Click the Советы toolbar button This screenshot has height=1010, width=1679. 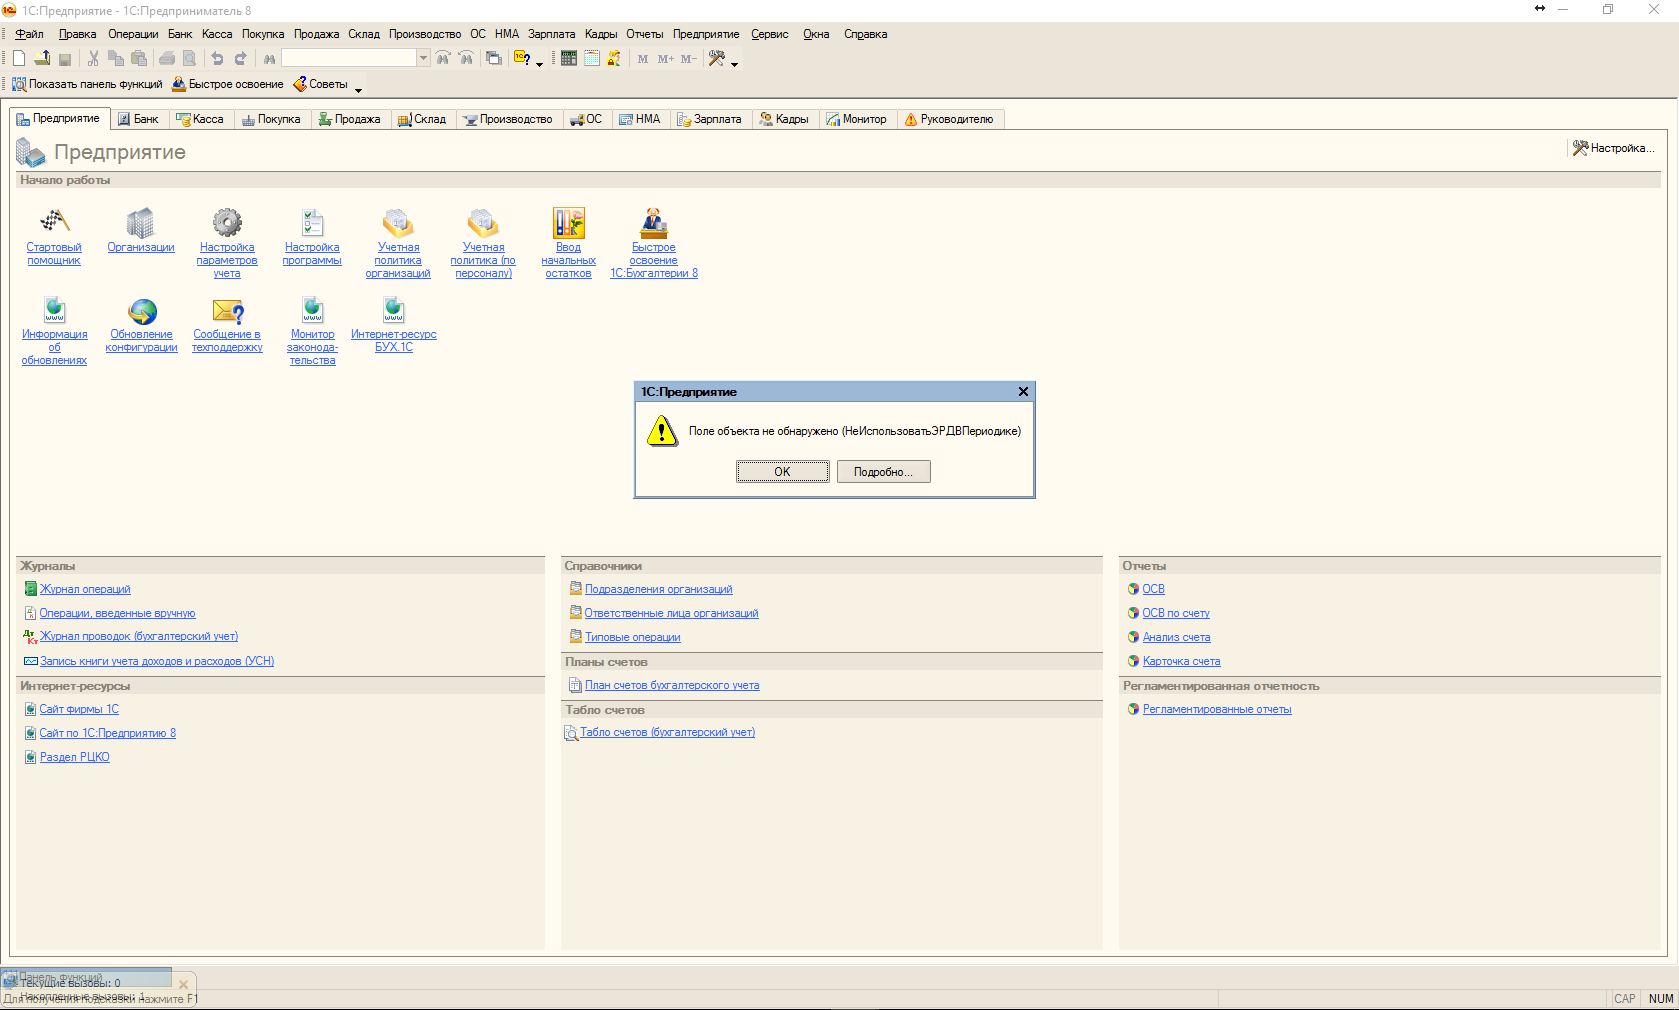[320, 84]
